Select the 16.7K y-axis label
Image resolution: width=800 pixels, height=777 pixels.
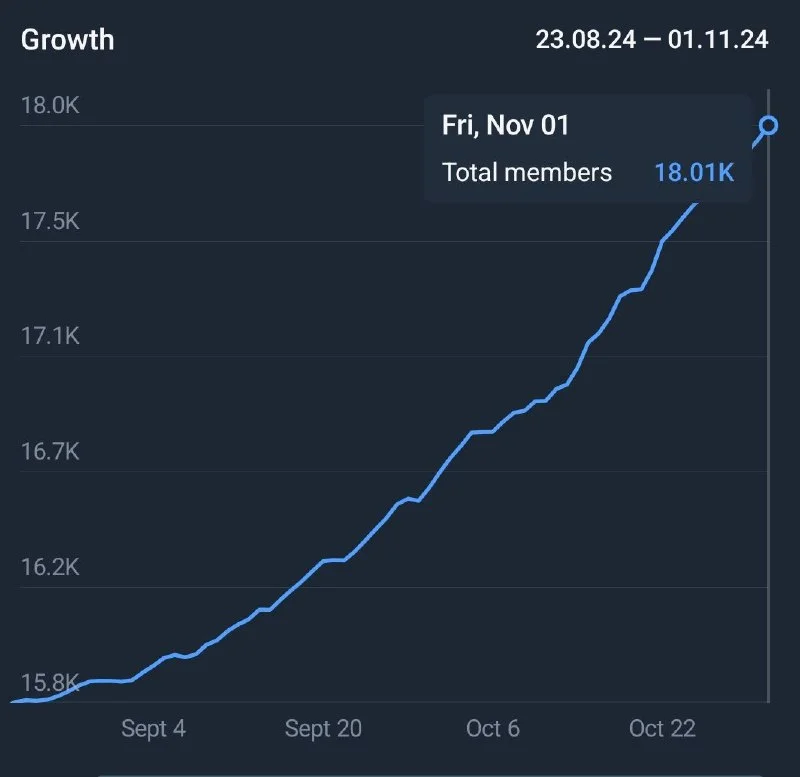tap(50, 452)
